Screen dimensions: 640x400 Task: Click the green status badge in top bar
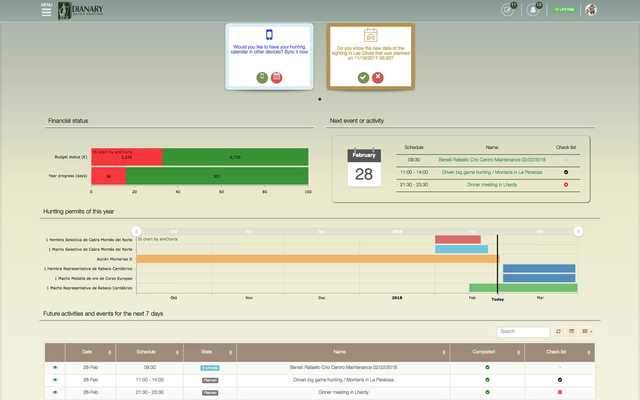564,9
